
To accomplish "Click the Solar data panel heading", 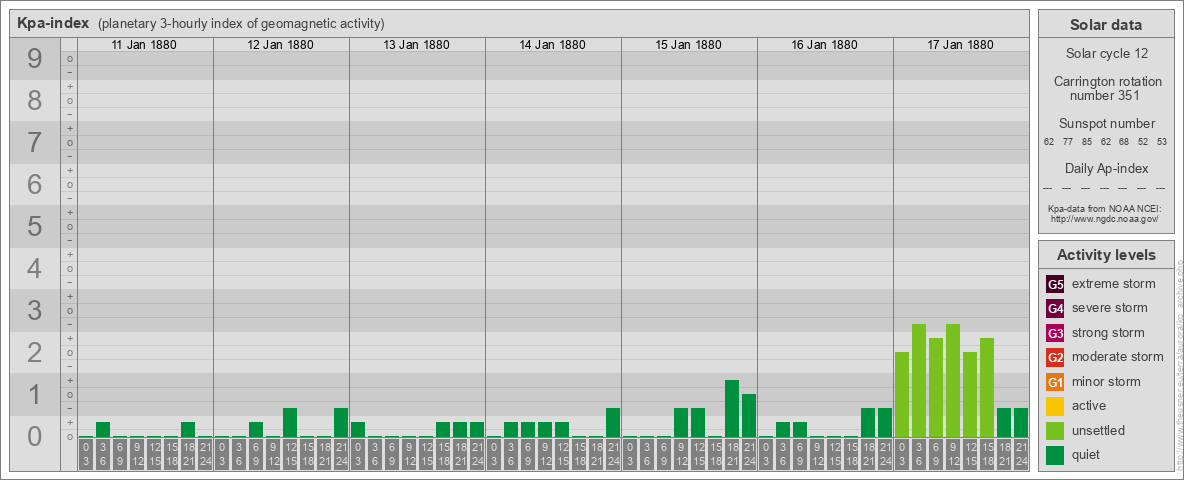I will pyautogui.click(x=1106, y=25).
